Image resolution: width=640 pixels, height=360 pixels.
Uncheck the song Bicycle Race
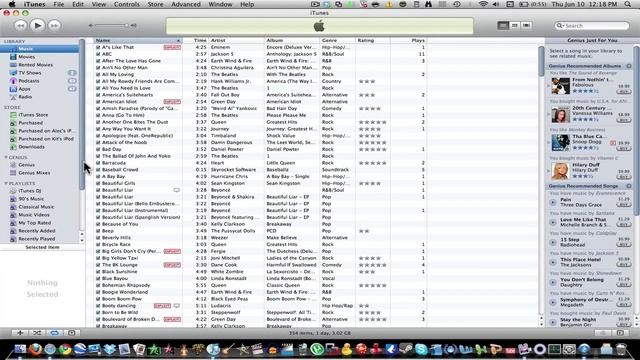click(x=98, y=244)
